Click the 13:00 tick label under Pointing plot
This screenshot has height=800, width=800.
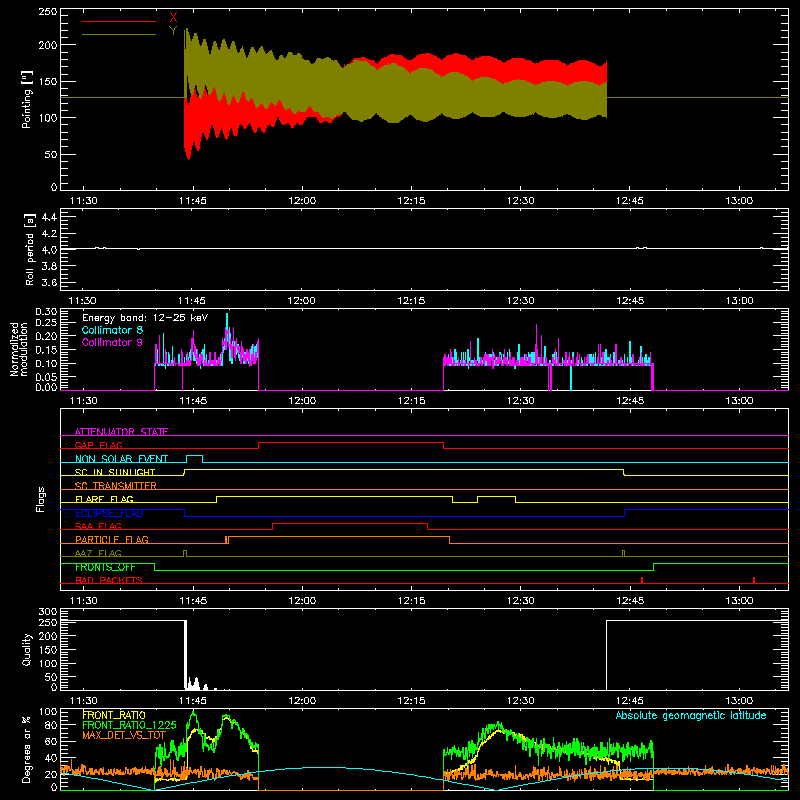click(739, 201)
